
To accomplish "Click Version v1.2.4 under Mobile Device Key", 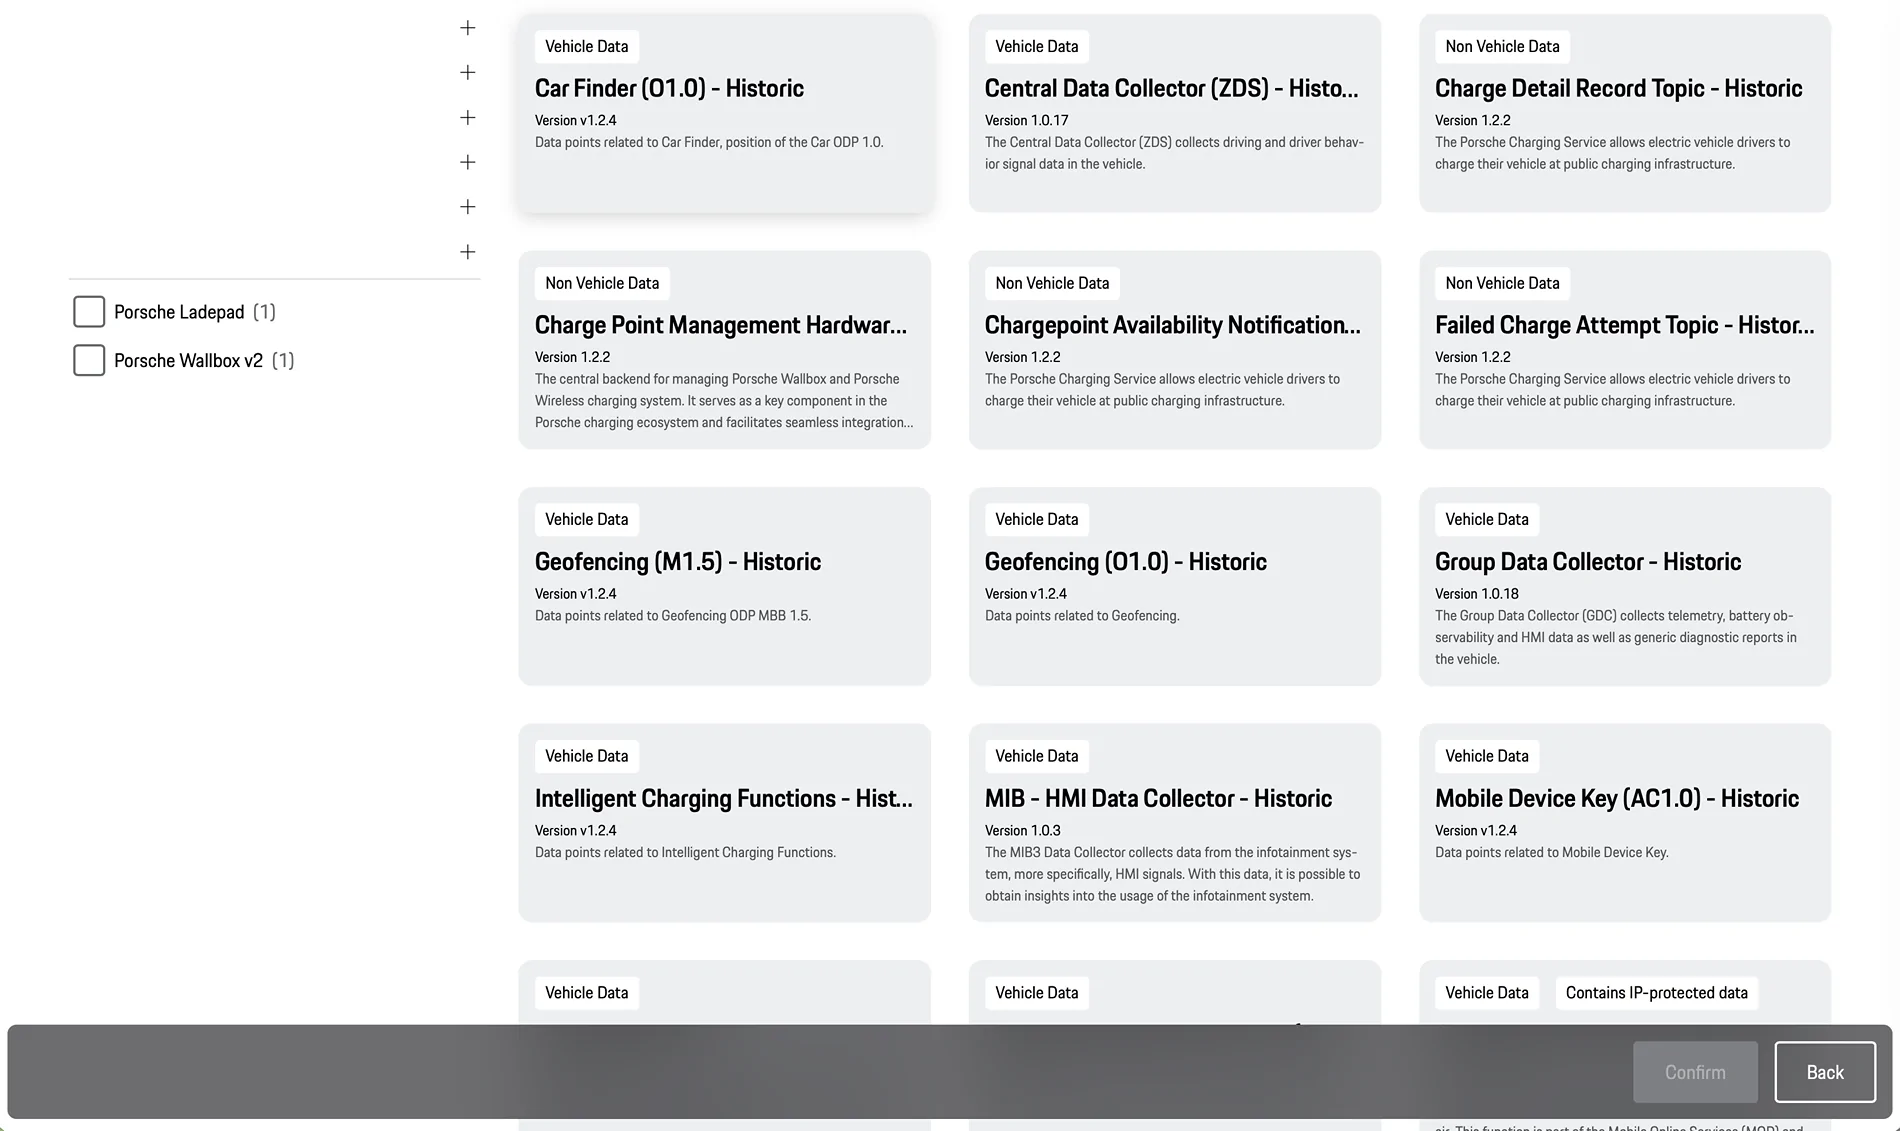I will pos(1476,831).
